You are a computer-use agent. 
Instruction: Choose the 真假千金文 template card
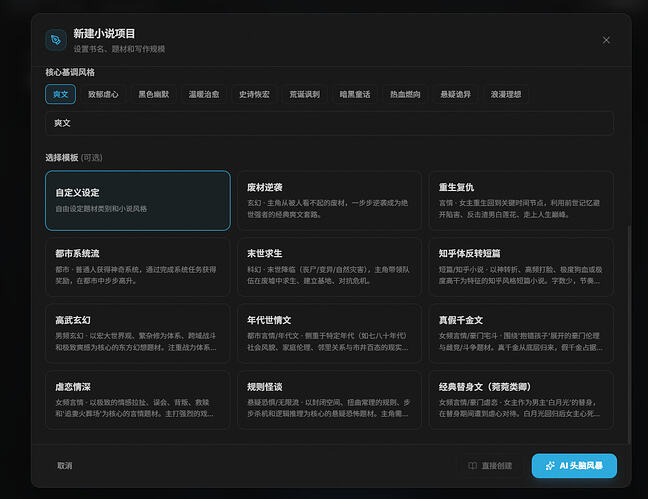tap(521, 333)
